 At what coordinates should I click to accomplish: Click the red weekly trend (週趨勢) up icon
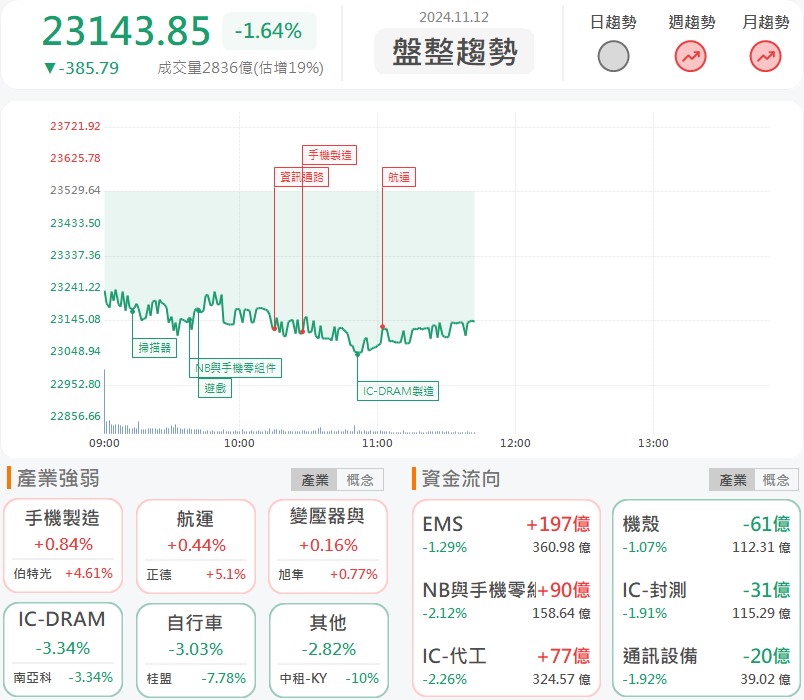tap(690, 56)
